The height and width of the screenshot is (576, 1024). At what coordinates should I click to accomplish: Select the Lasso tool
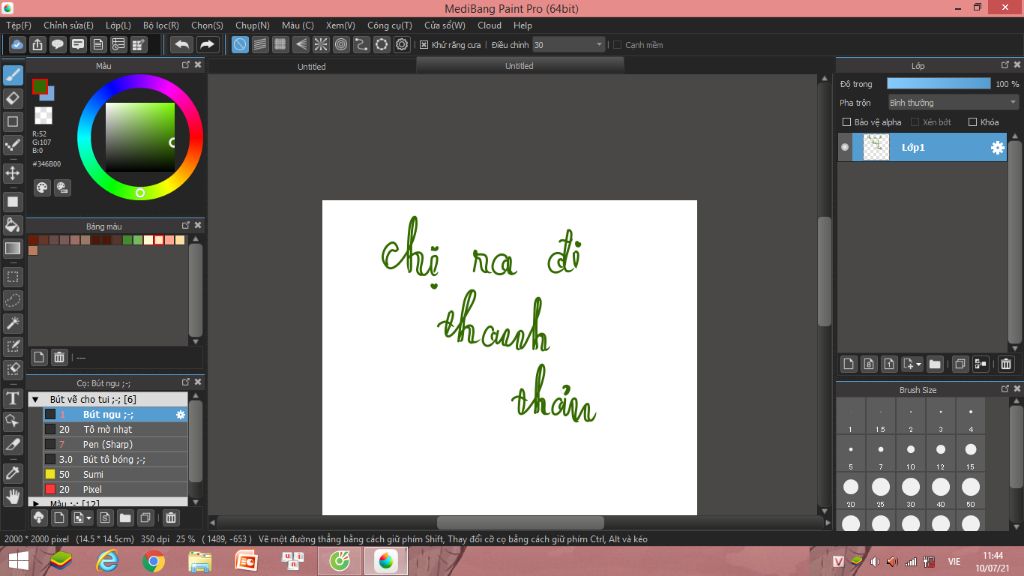point(12,300)
